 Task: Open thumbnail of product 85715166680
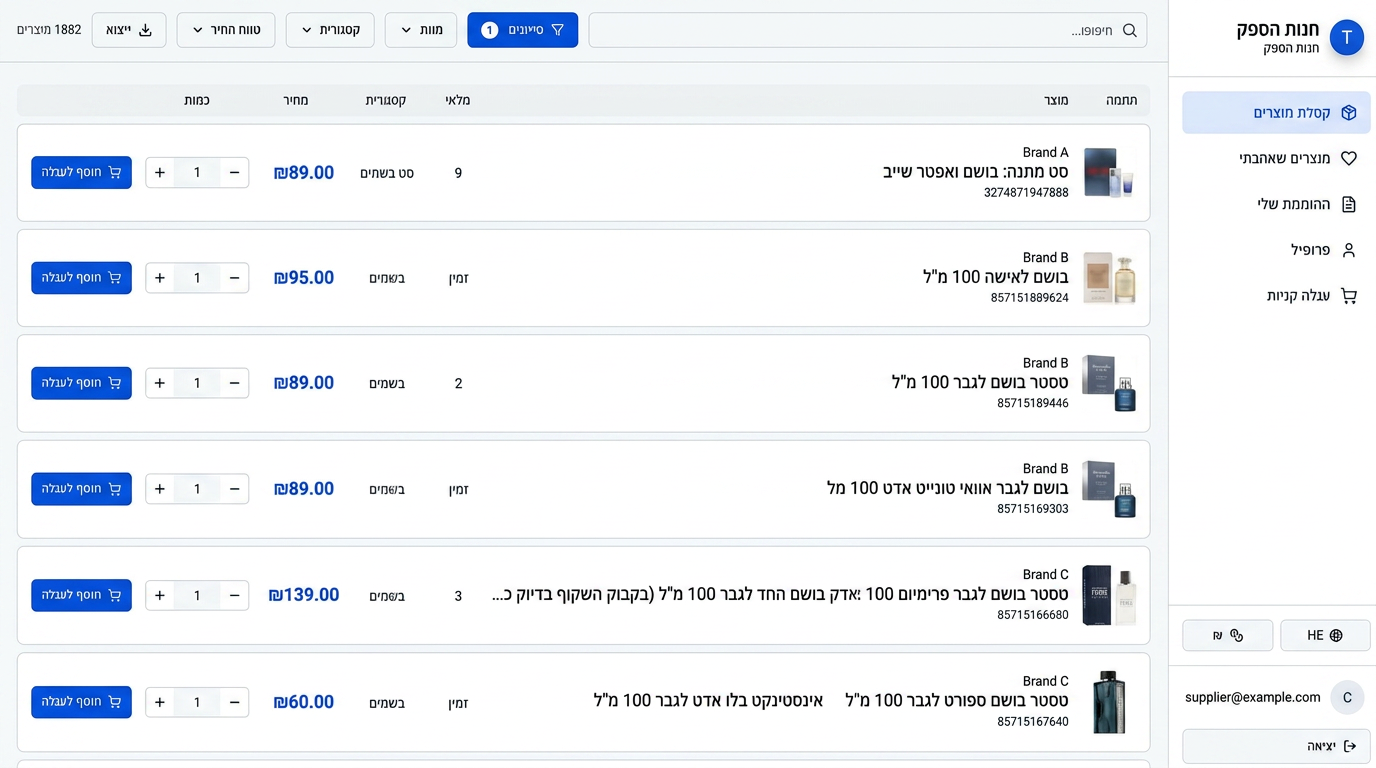(x=1109, y=595)
